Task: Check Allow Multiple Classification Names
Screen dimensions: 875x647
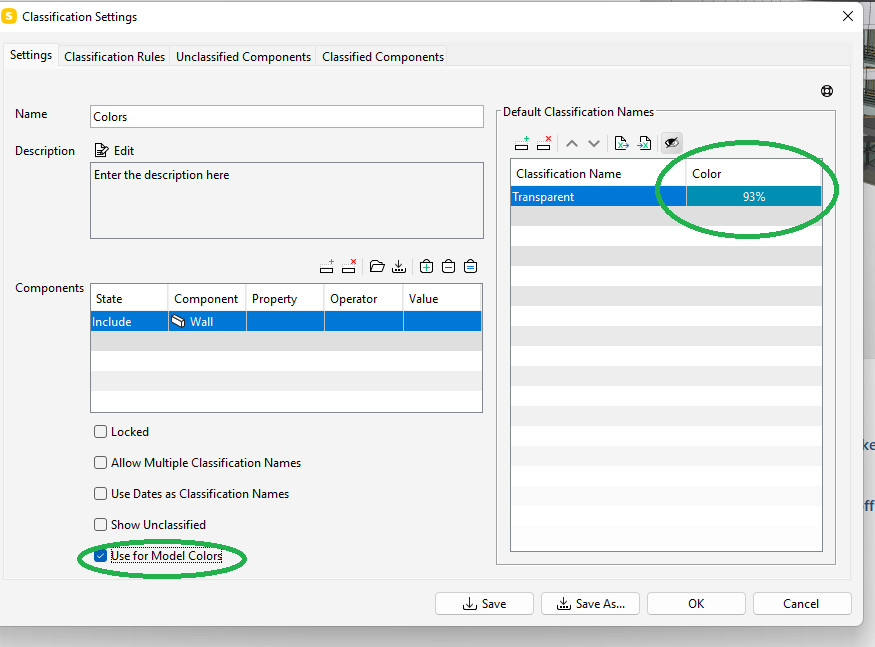Action: [x=100, y=463]
